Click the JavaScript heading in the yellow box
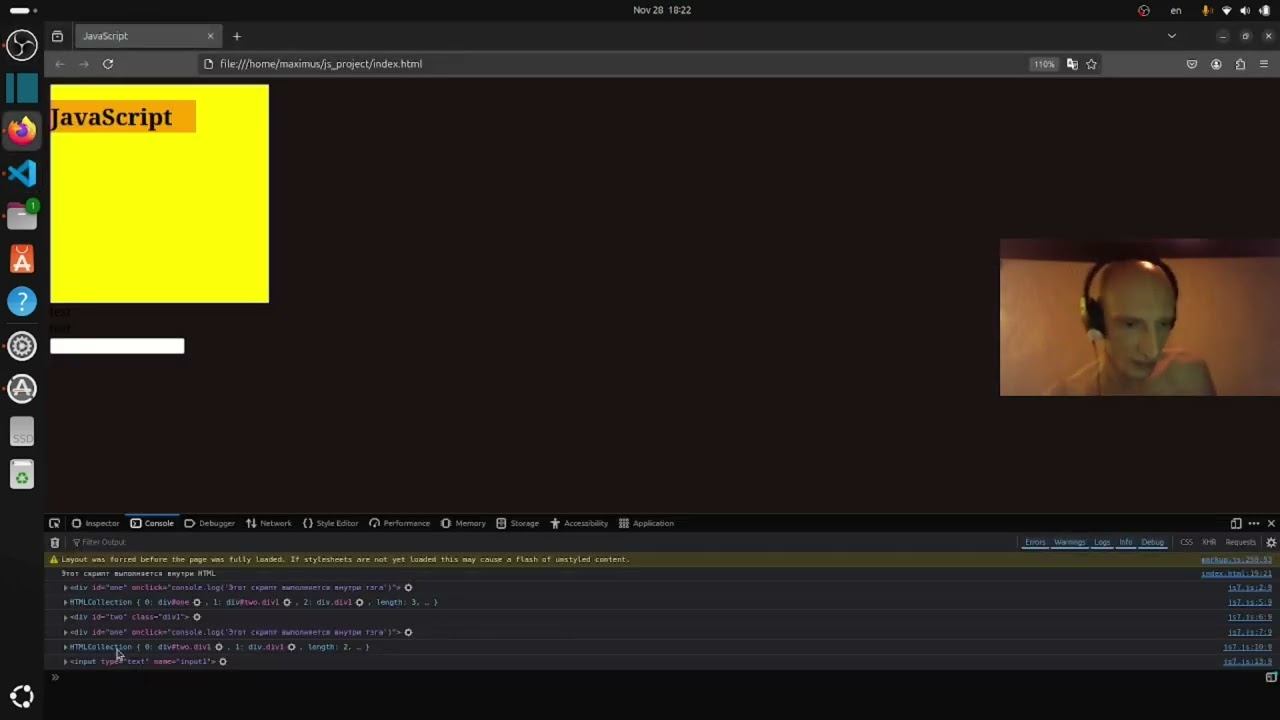 [x=111, y=117]
